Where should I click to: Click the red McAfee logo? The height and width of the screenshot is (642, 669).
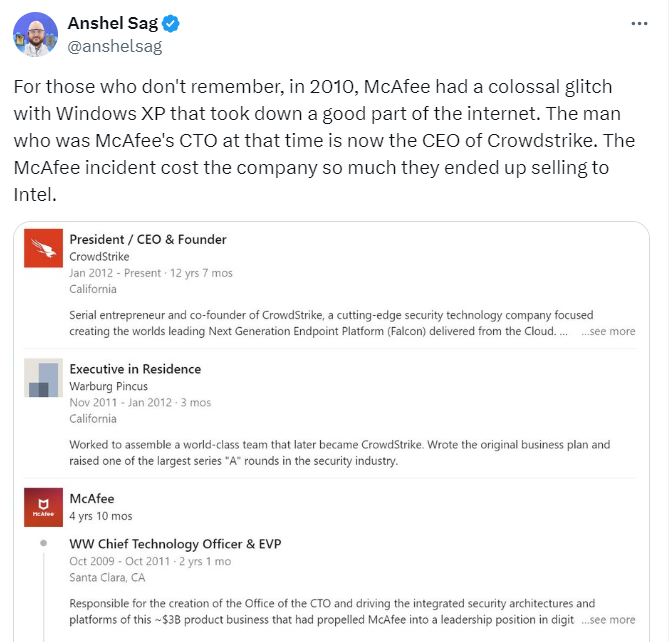coord(43,507)
